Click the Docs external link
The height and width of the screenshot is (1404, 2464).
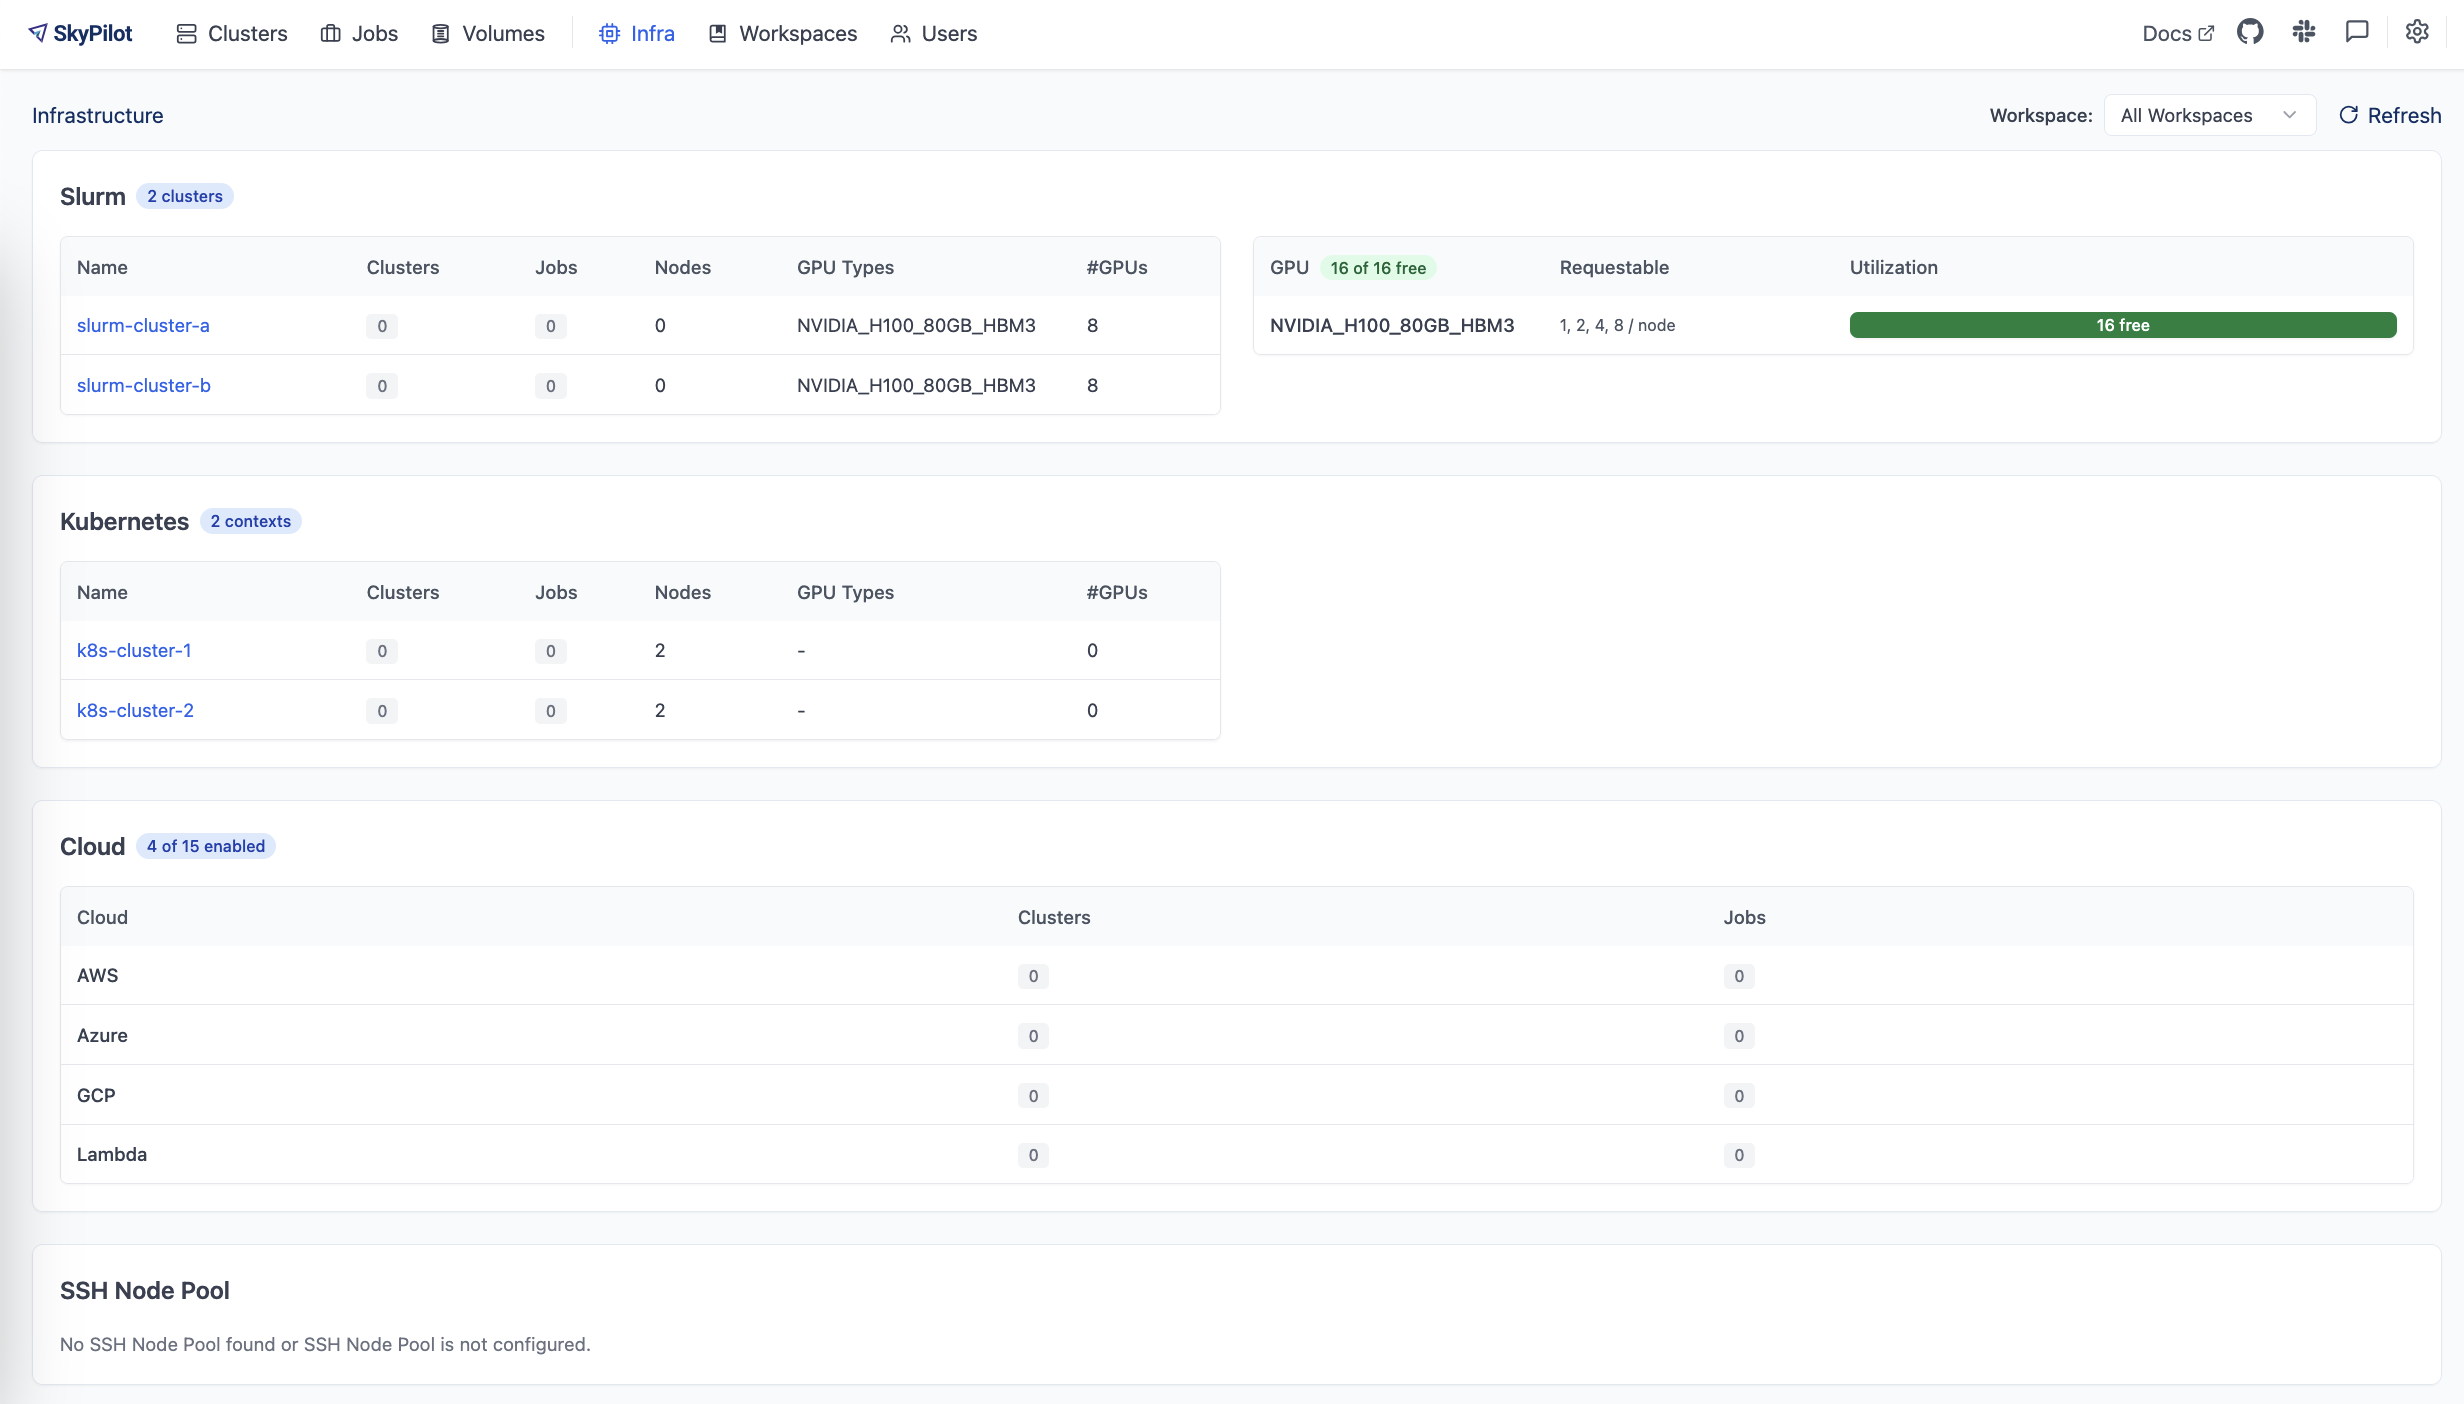click(2179, 33)
